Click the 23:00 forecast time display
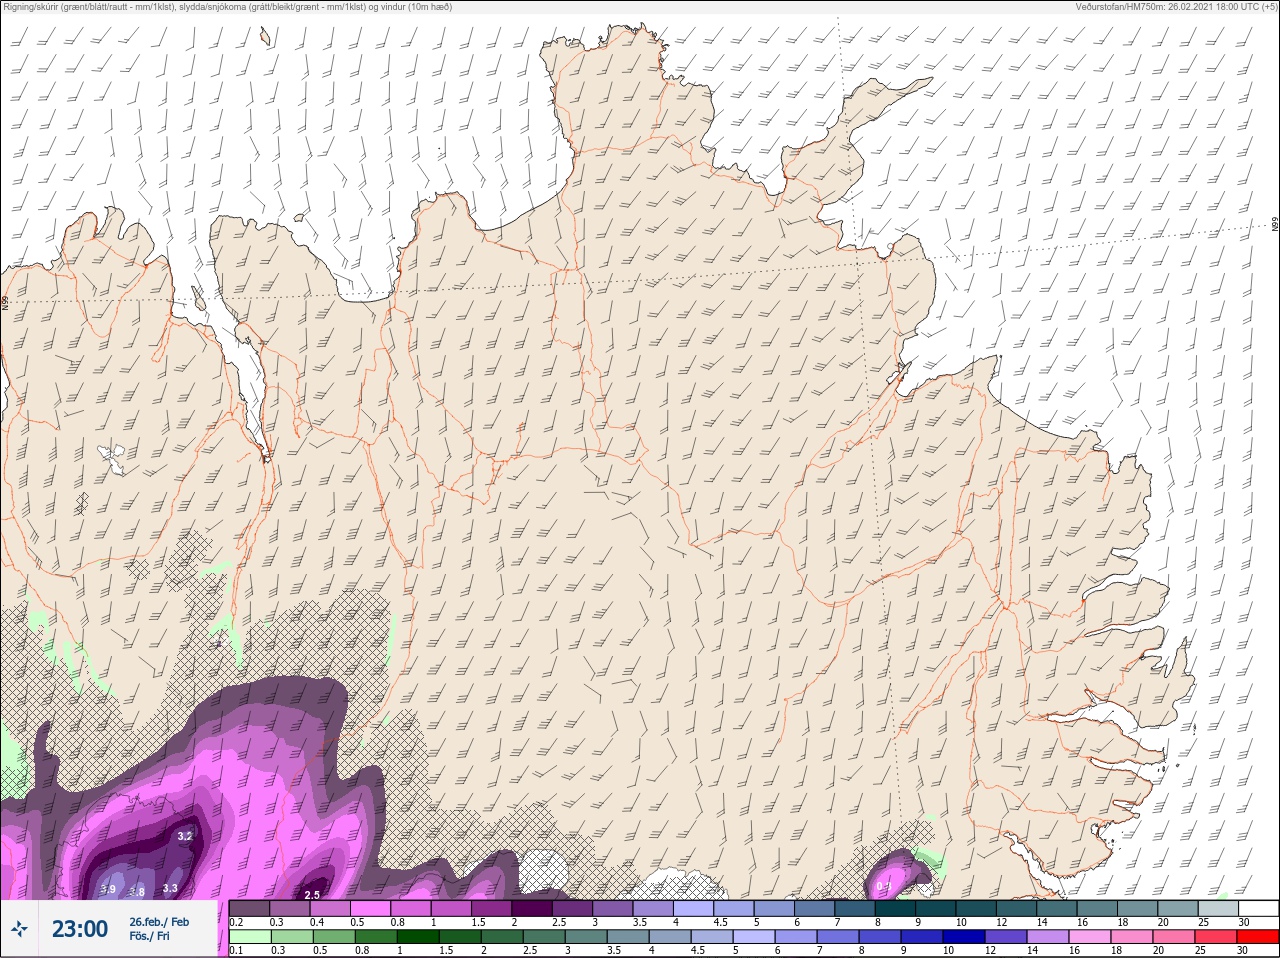This screenshot has height=958, width=1280. click(80, 929)
